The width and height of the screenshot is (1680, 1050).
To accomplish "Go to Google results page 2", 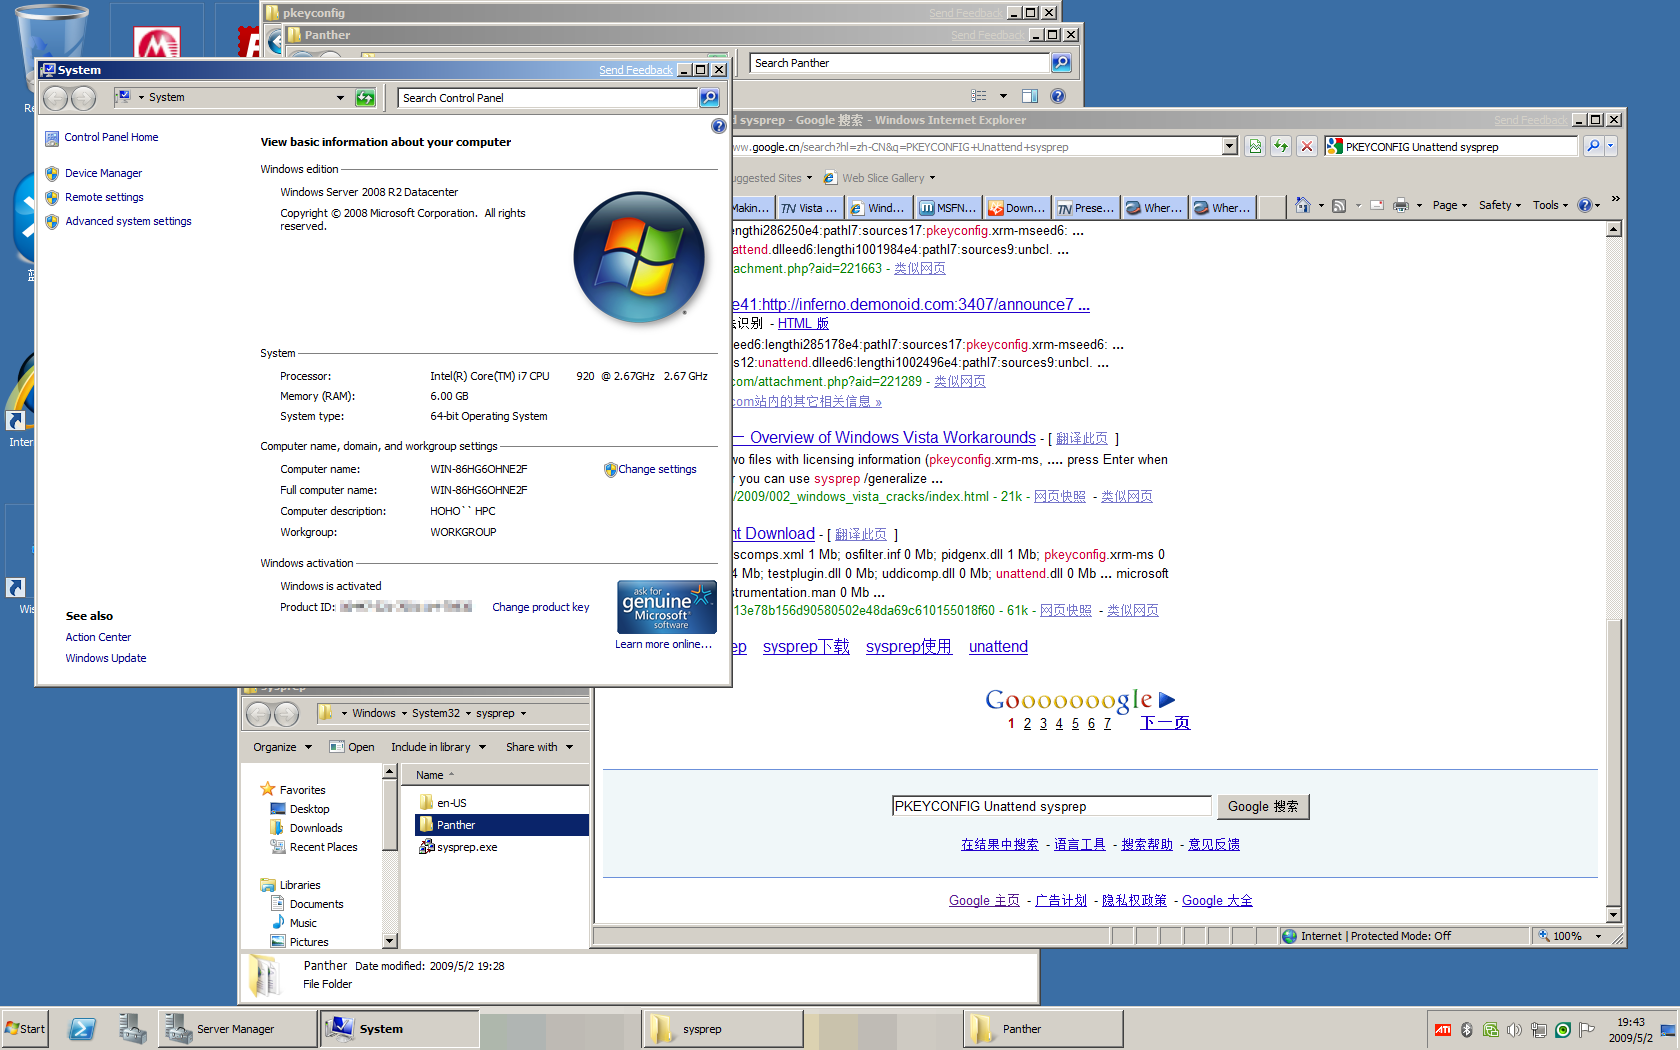I will tap(1027, 723).
